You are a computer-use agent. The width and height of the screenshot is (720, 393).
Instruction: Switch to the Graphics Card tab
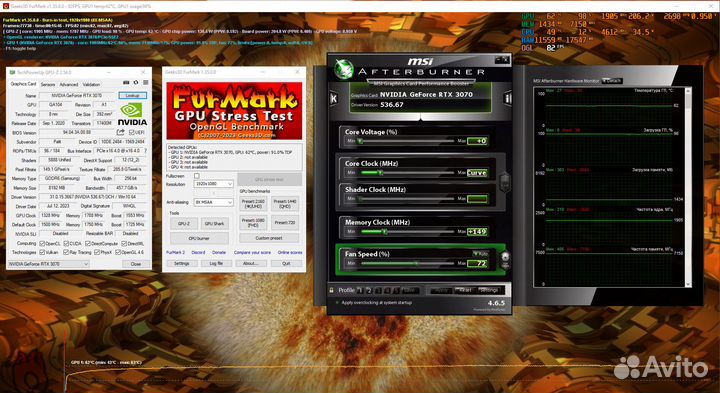pos(23,84)
